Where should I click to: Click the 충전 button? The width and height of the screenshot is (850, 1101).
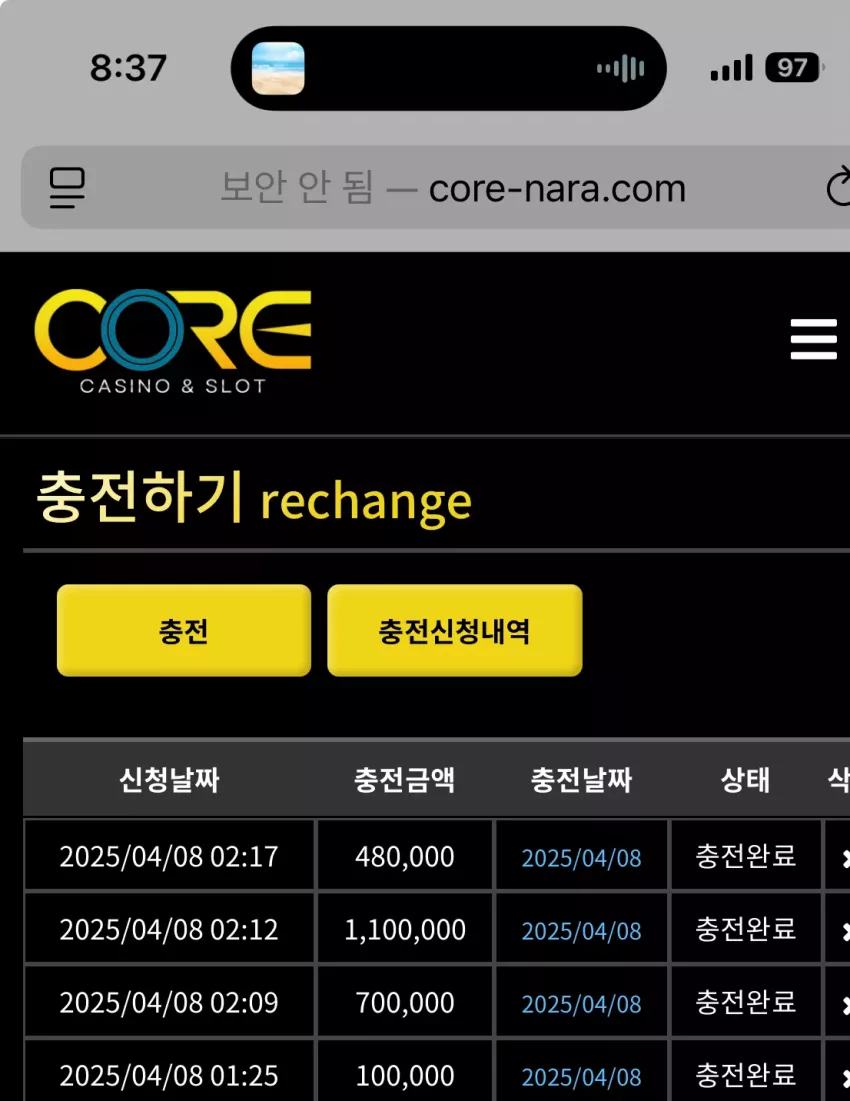pyautogui.click(x=184, y=631)
